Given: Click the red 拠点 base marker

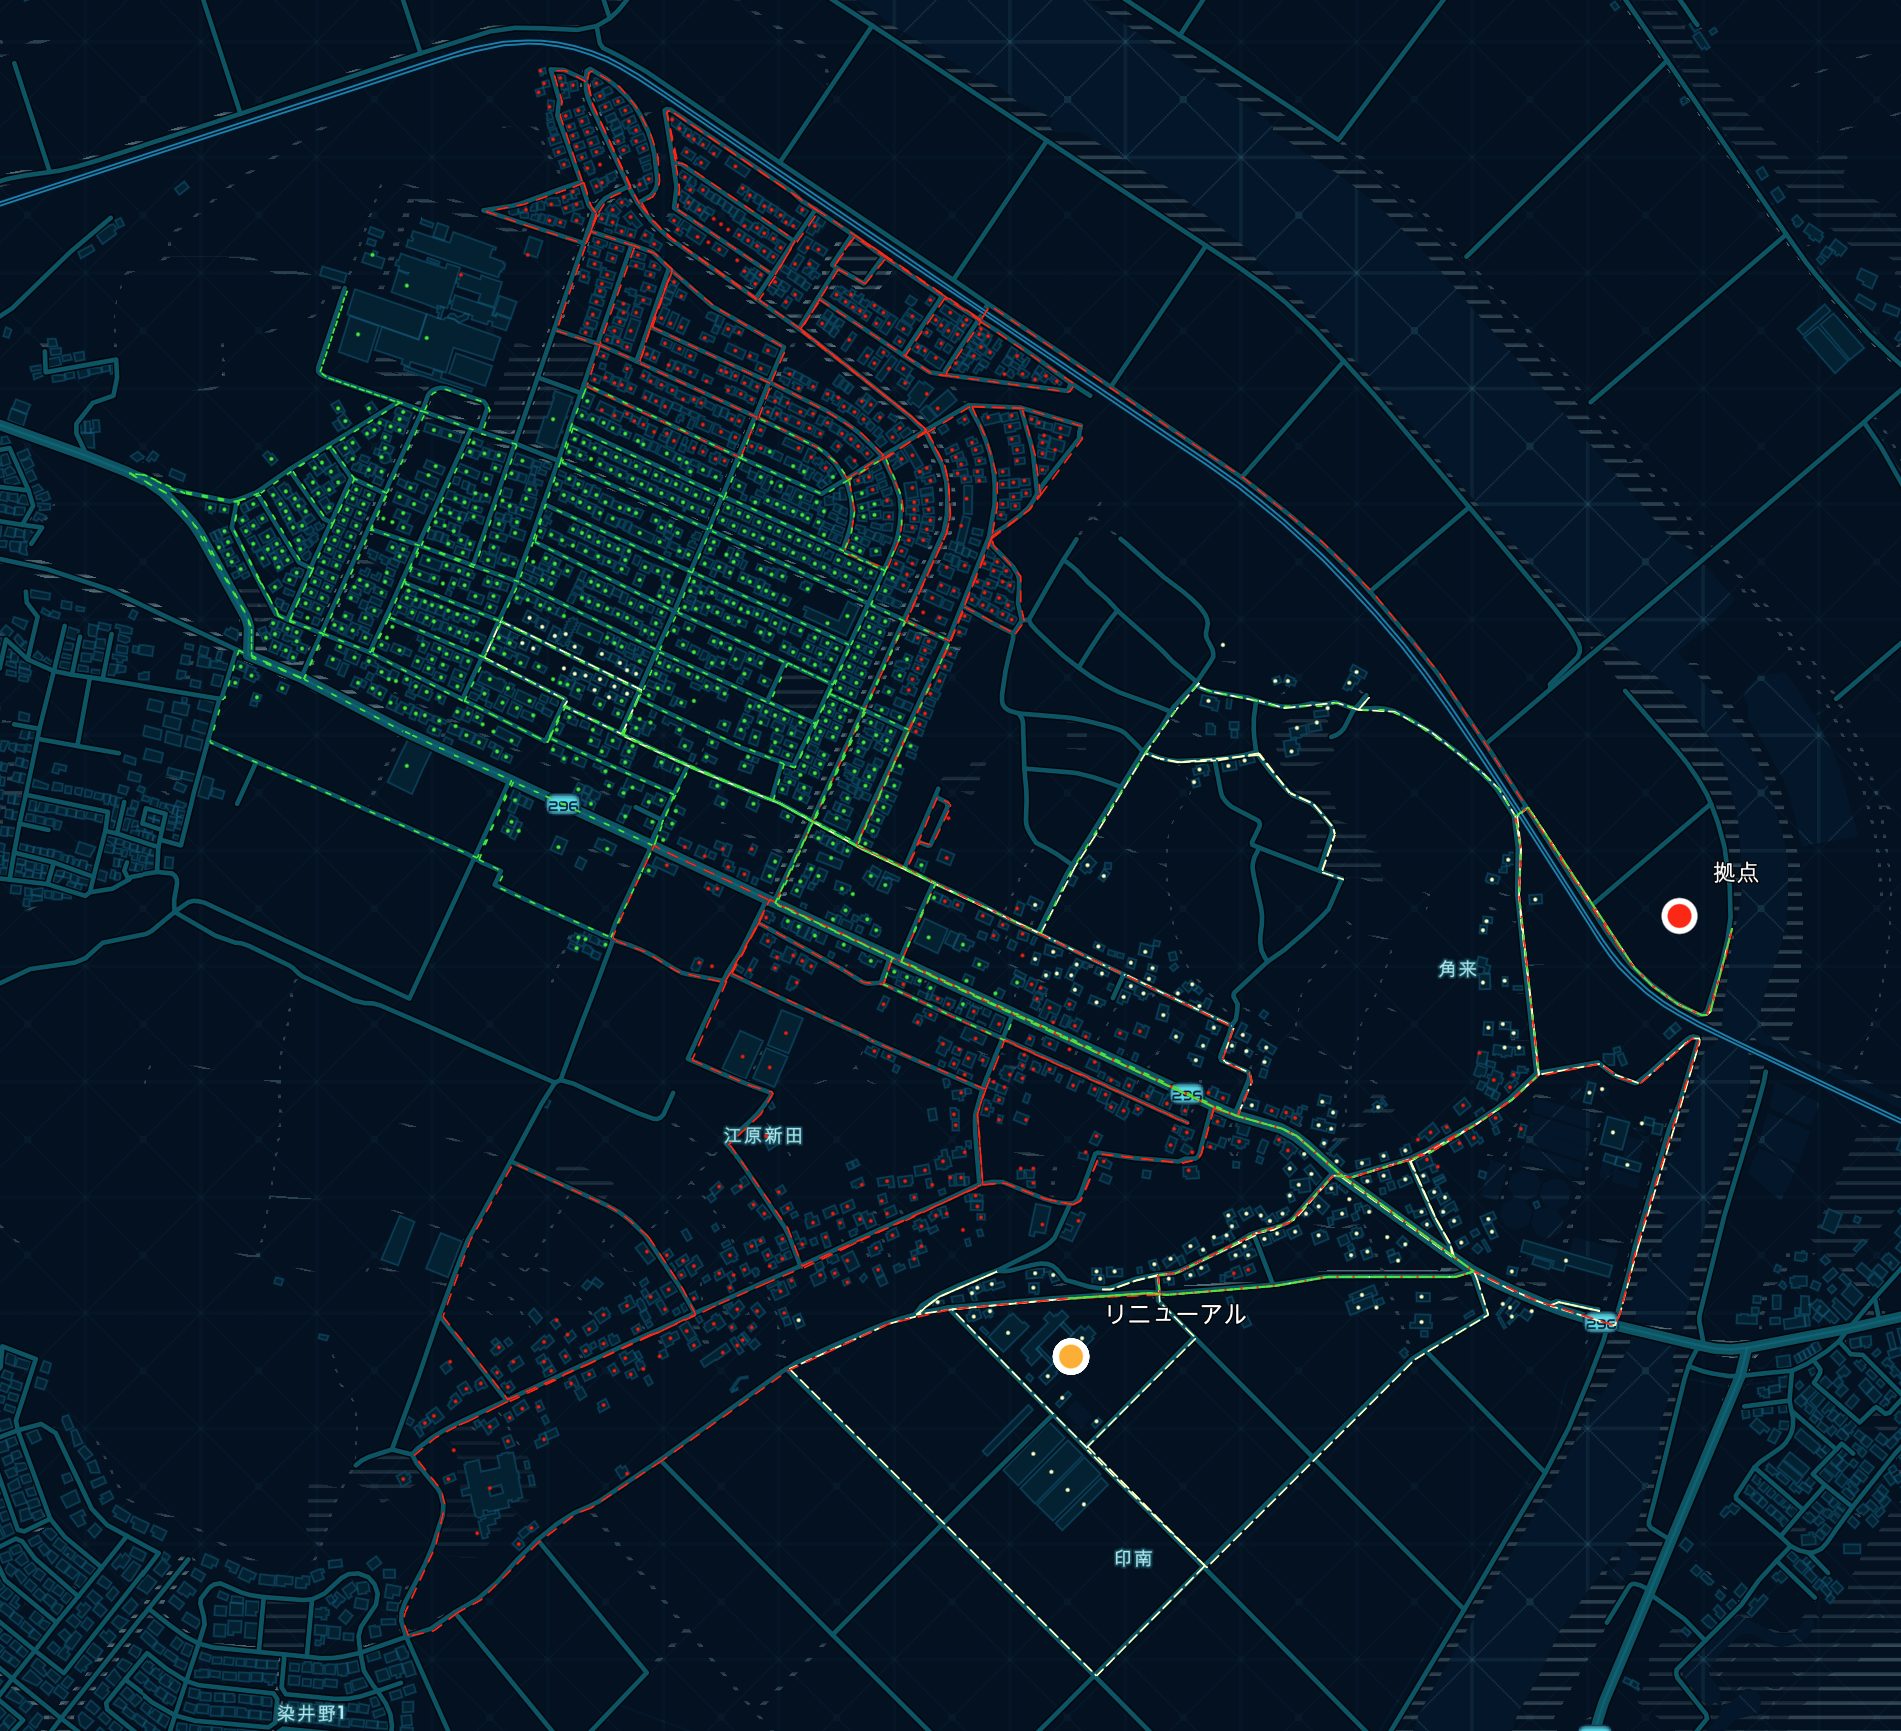Looking at the screenshot, I should (x=1679, y=915).
